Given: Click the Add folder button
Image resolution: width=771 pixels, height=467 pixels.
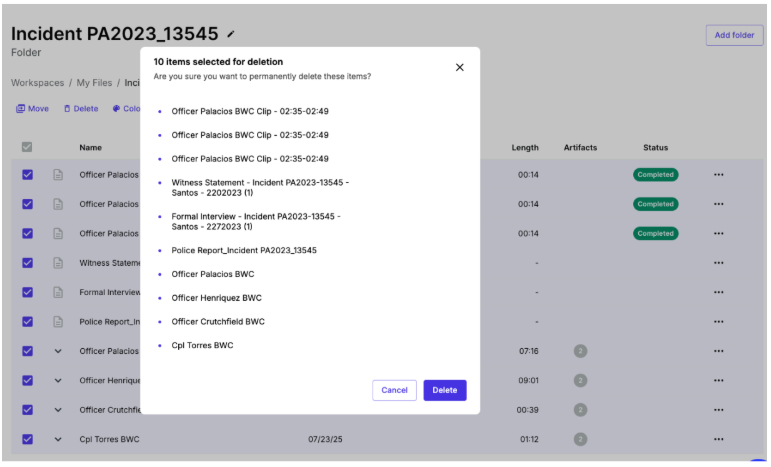Looking at the screenshot, I should [x=734, y=35].
